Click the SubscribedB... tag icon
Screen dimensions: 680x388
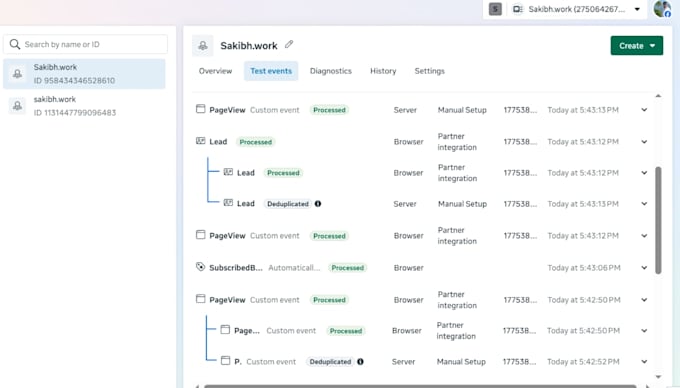point(200,267)
